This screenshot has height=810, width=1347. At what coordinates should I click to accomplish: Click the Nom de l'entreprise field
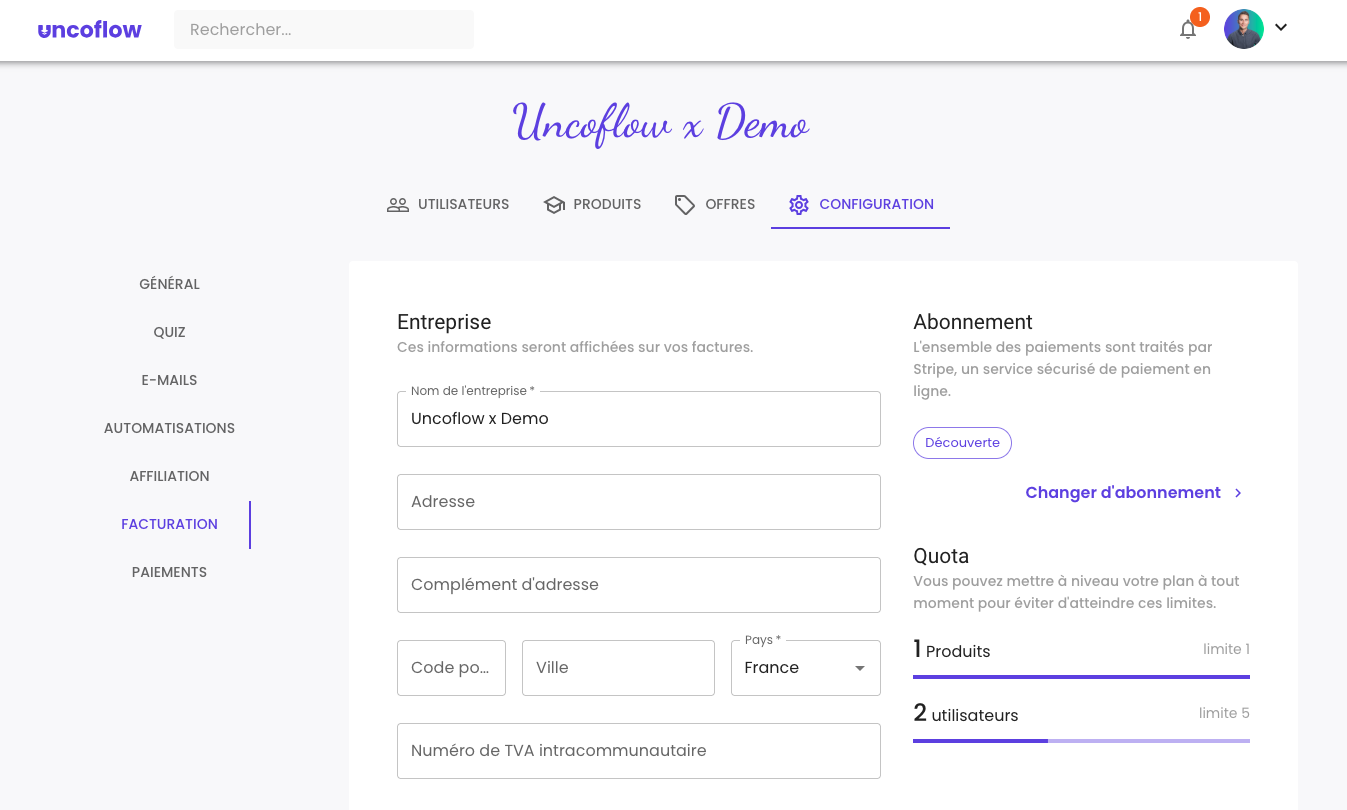[639, 419]
